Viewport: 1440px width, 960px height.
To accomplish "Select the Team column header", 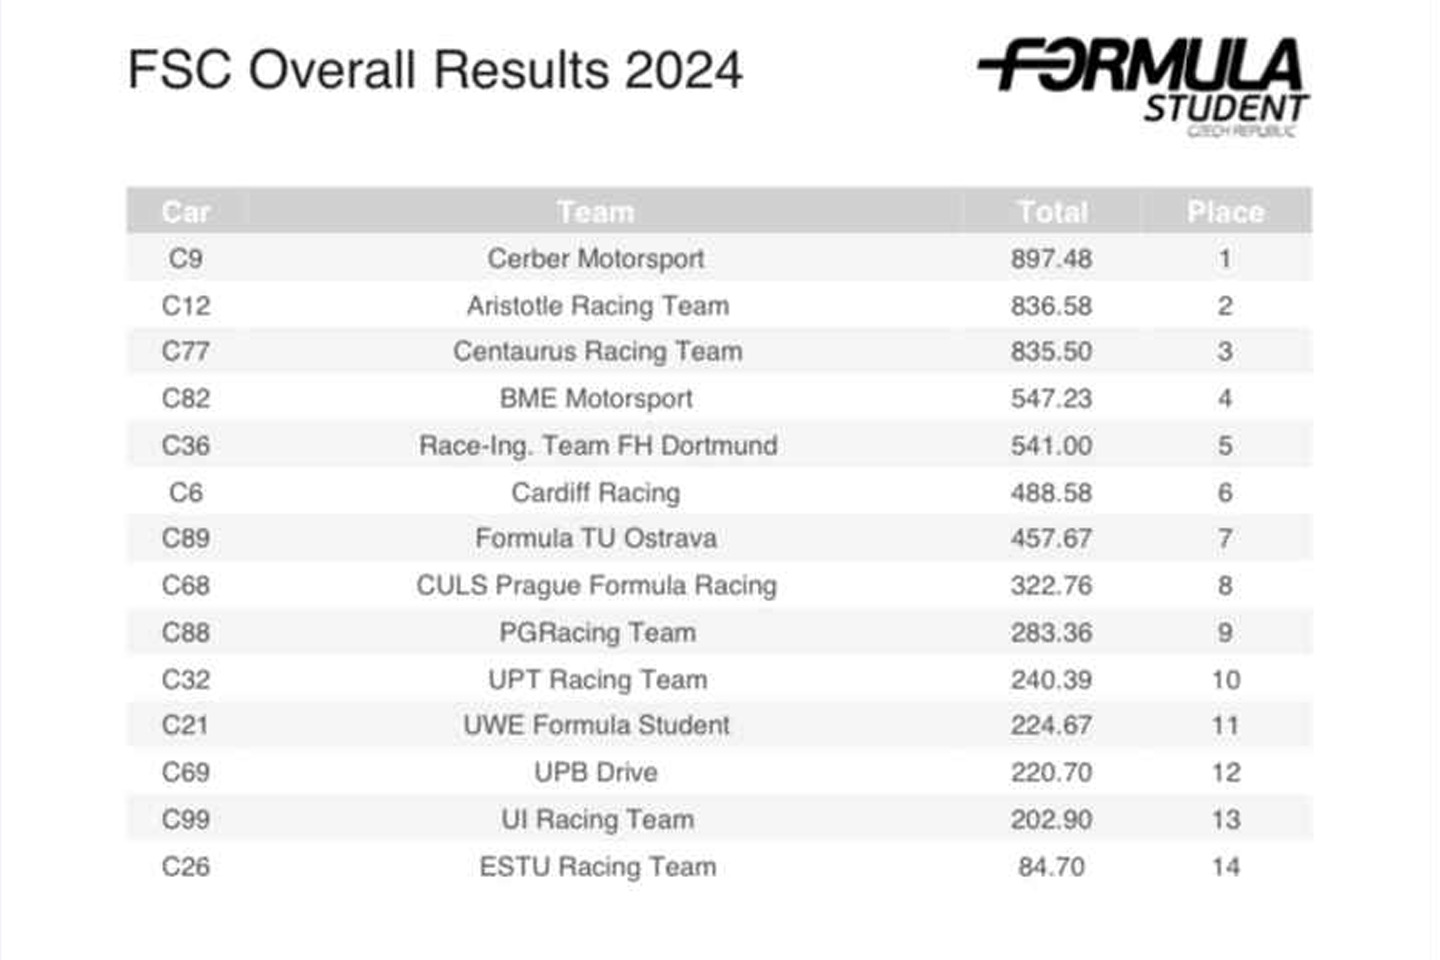I will (596, 212).
